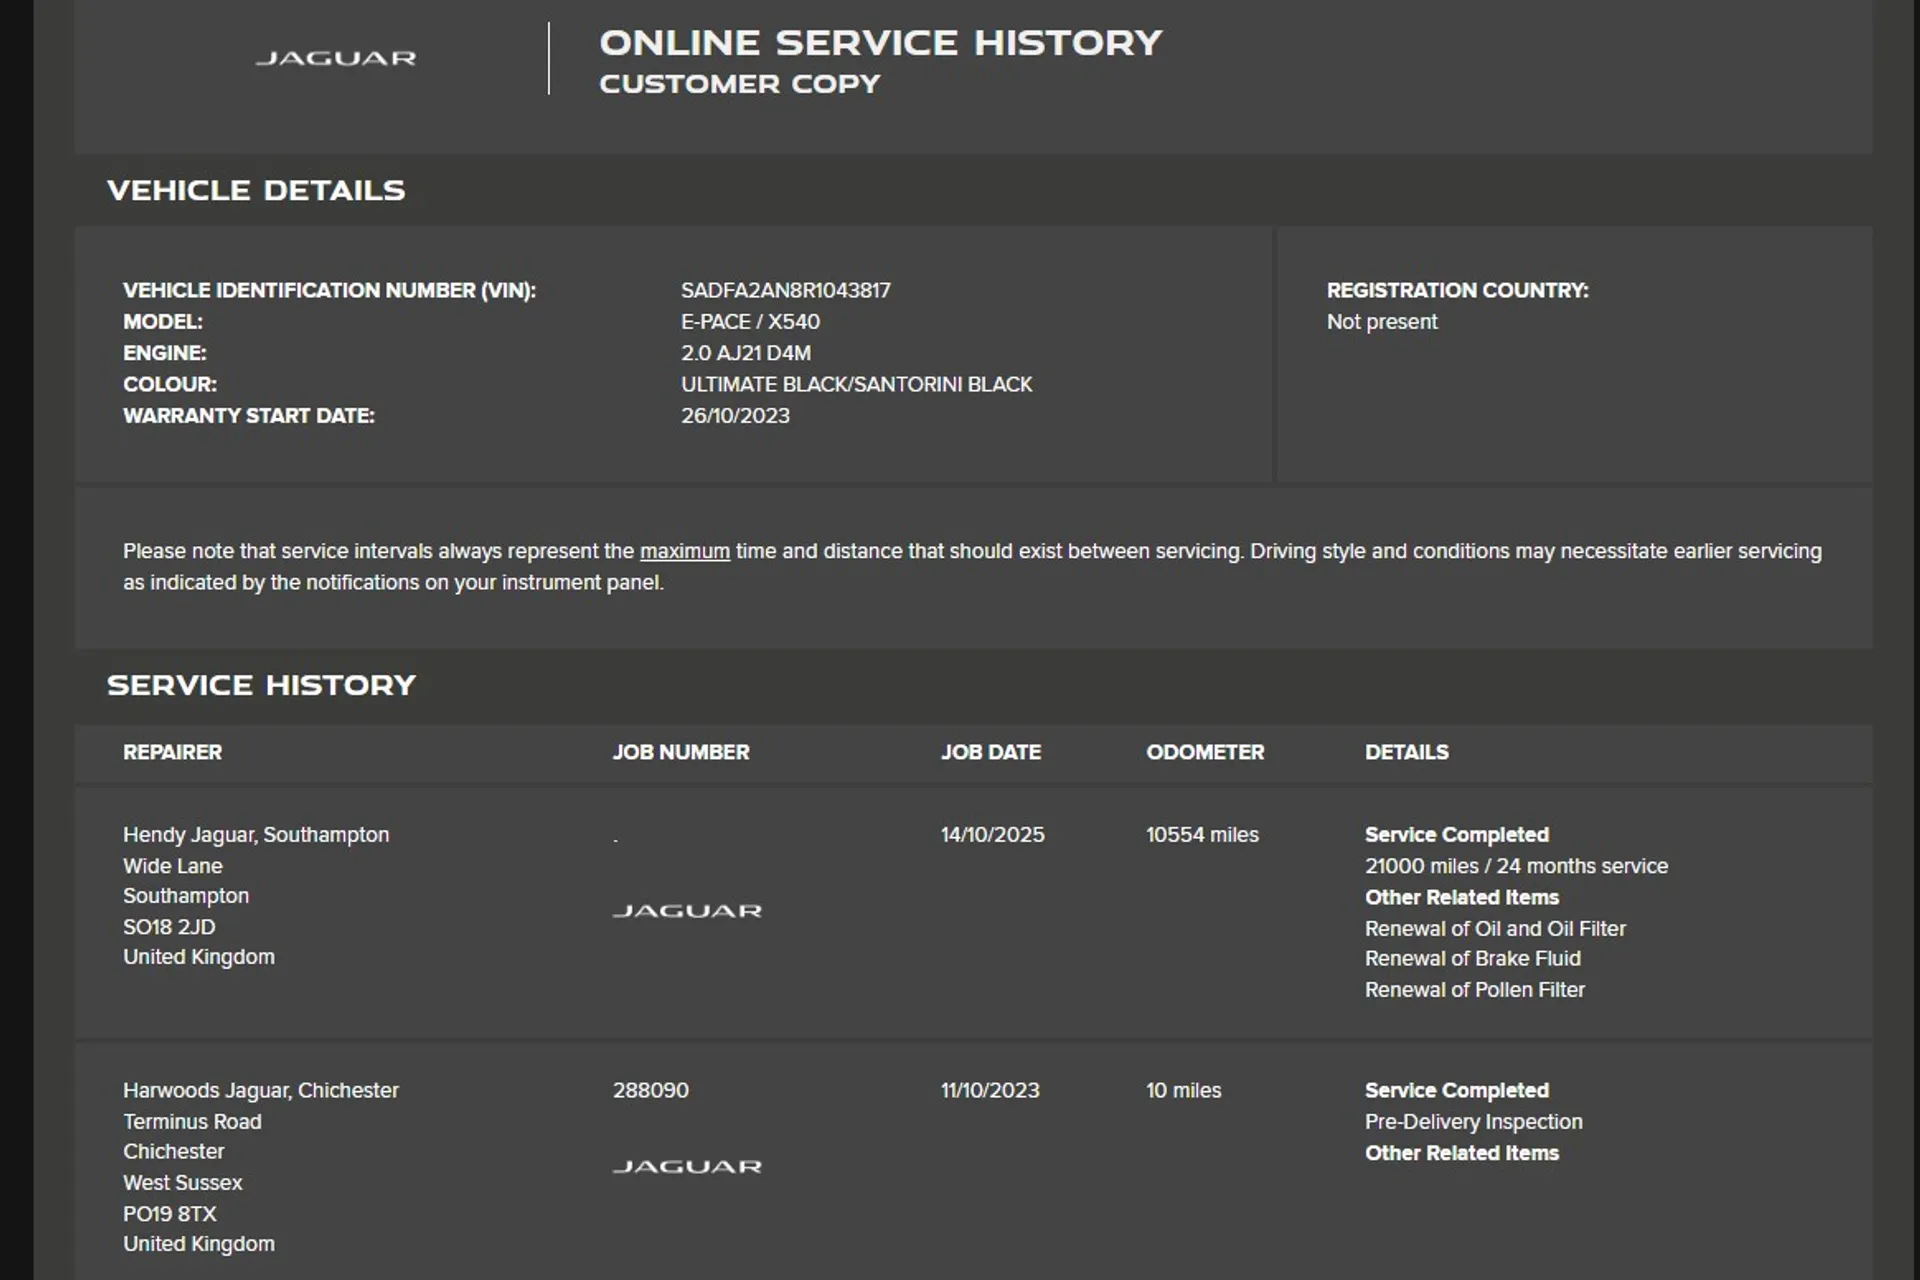Click the repairer name "Hendy Jaguar, Southampton"
This screenshot has height=1280, width=1920.
click(x=256, y=835)
